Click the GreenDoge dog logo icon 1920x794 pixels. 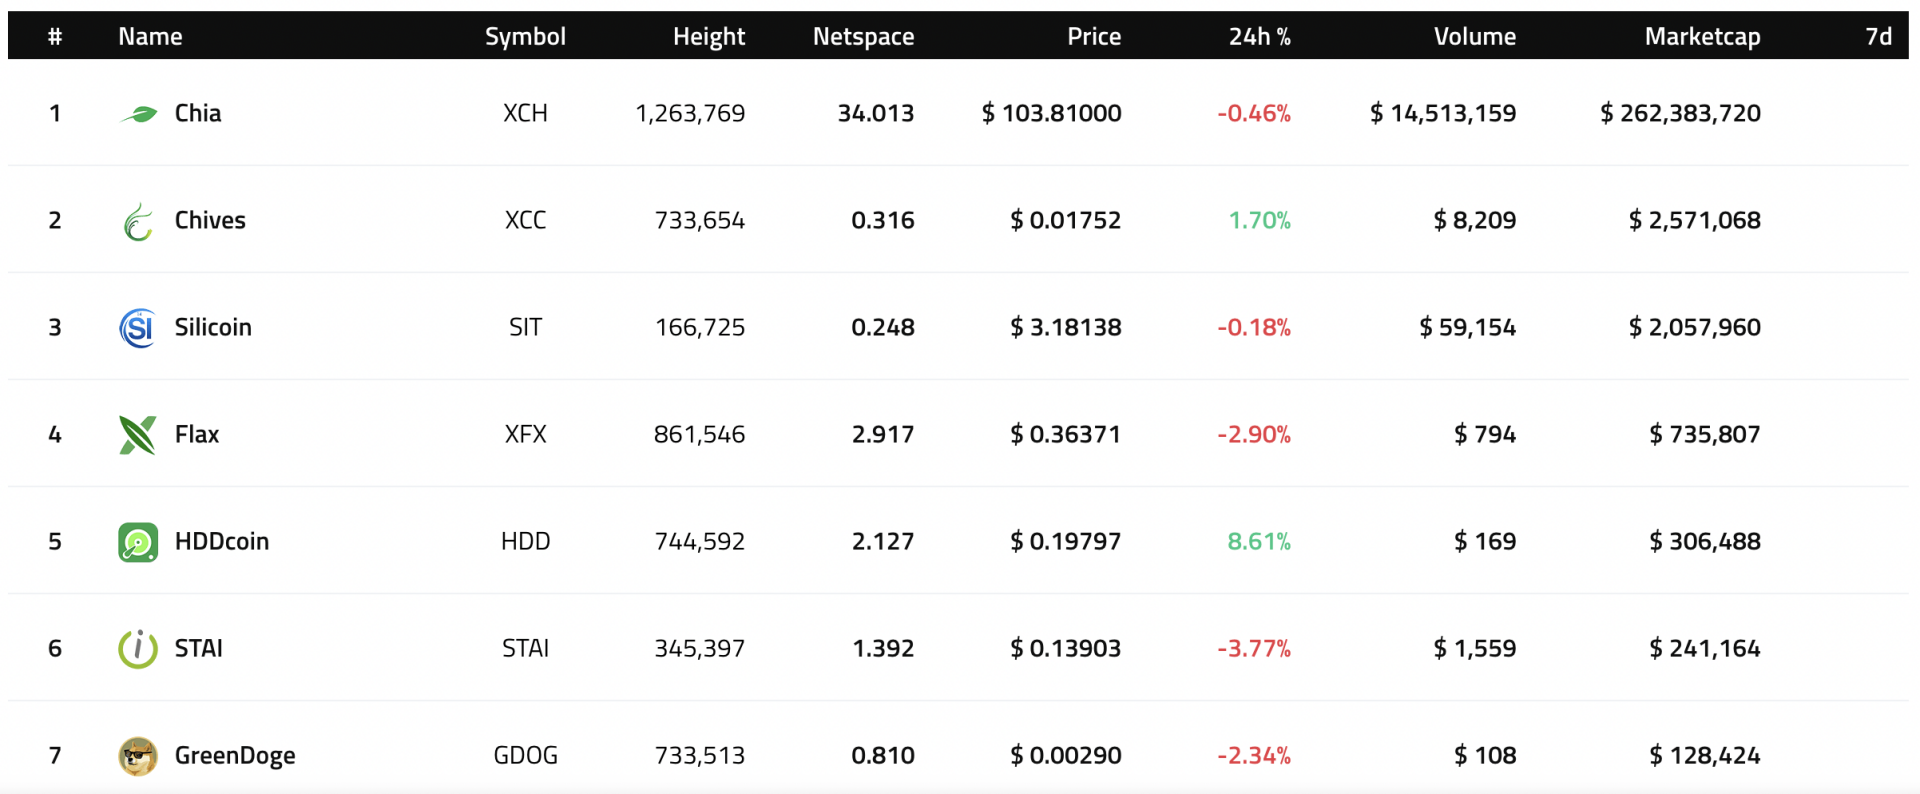coord(138,756)
